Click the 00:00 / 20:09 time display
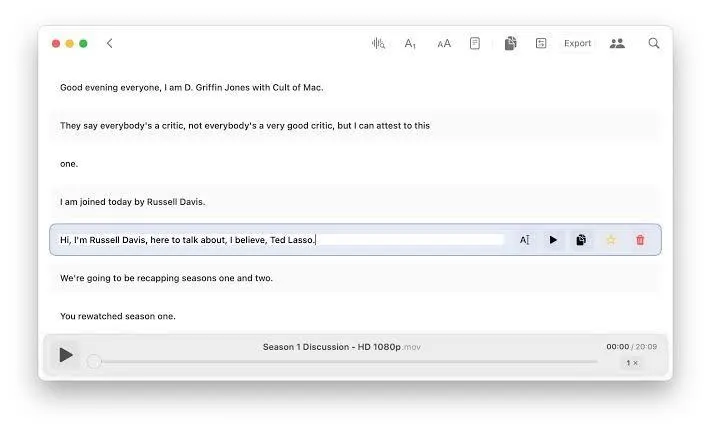This screenshot has width=711, height=431. (632, 347)
